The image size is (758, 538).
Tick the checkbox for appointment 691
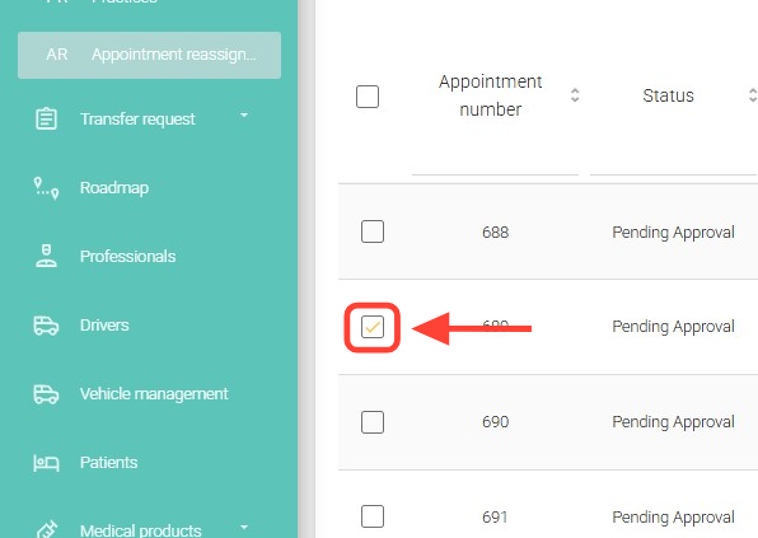point(372,516)
